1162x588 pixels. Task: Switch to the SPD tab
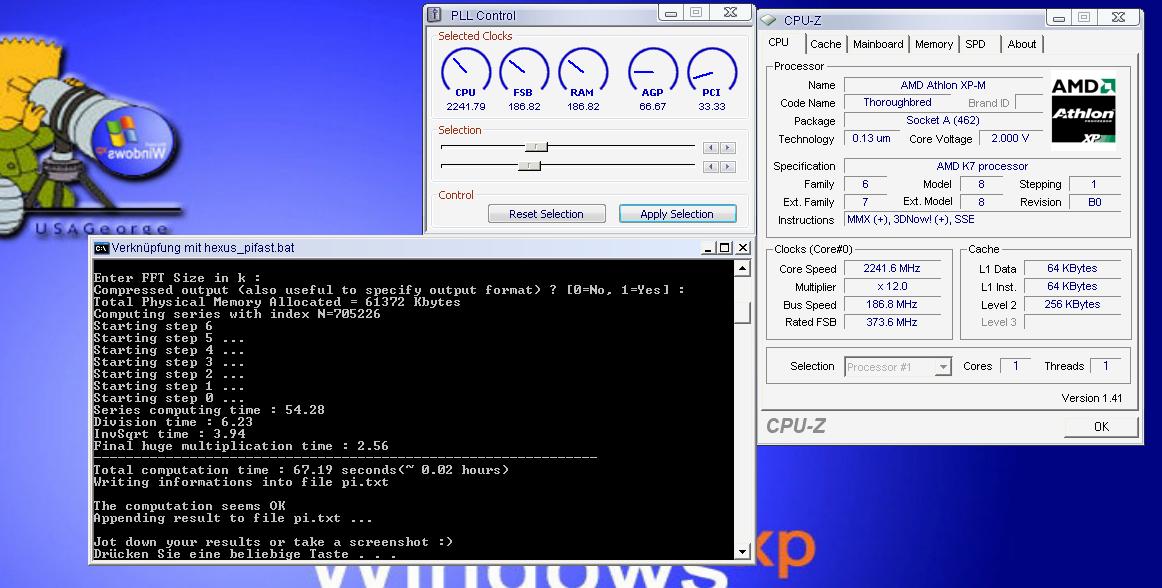[x=976, y=44]
